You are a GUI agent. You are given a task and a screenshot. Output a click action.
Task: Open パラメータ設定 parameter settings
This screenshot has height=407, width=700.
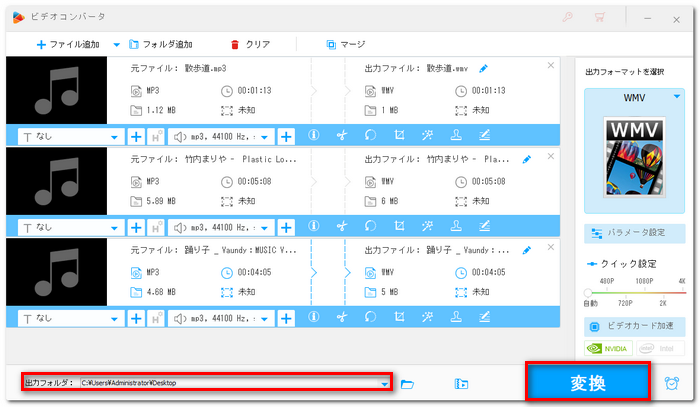(634, 233)
